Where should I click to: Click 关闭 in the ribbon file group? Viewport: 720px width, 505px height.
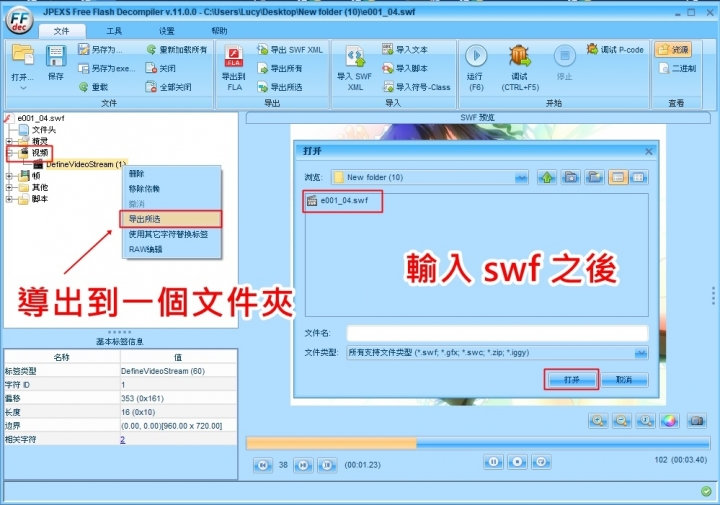click(160, 68)
